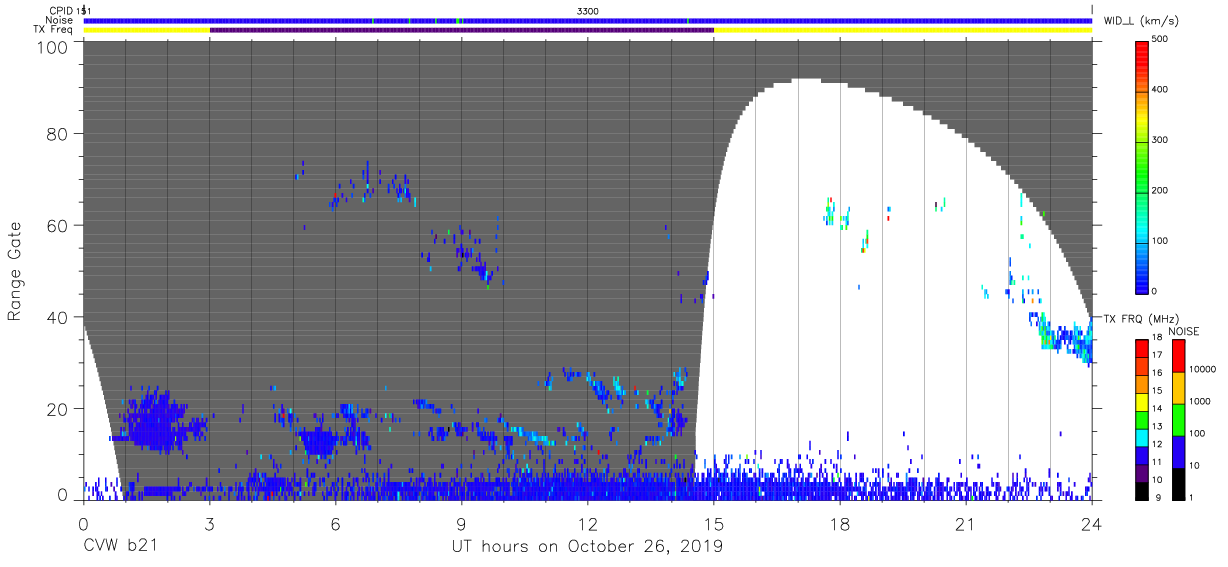The width and height of the screenshot is (1228, 567).
Task: Click the 'Noise' row label above the plot
Action: (x=58, y=20)
